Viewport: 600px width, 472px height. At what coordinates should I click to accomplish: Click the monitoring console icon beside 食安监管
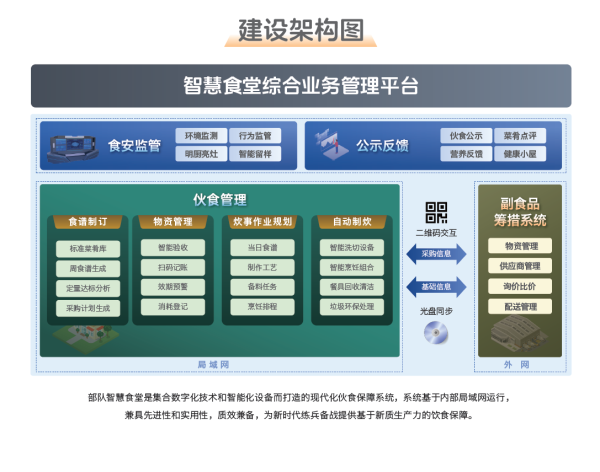tap(73, 148)
